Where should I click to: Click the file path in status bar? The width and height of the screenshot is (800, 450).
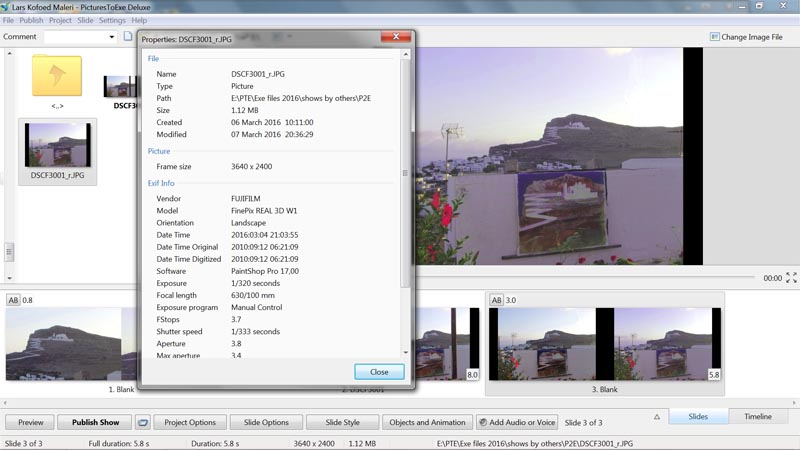[535, 443]
